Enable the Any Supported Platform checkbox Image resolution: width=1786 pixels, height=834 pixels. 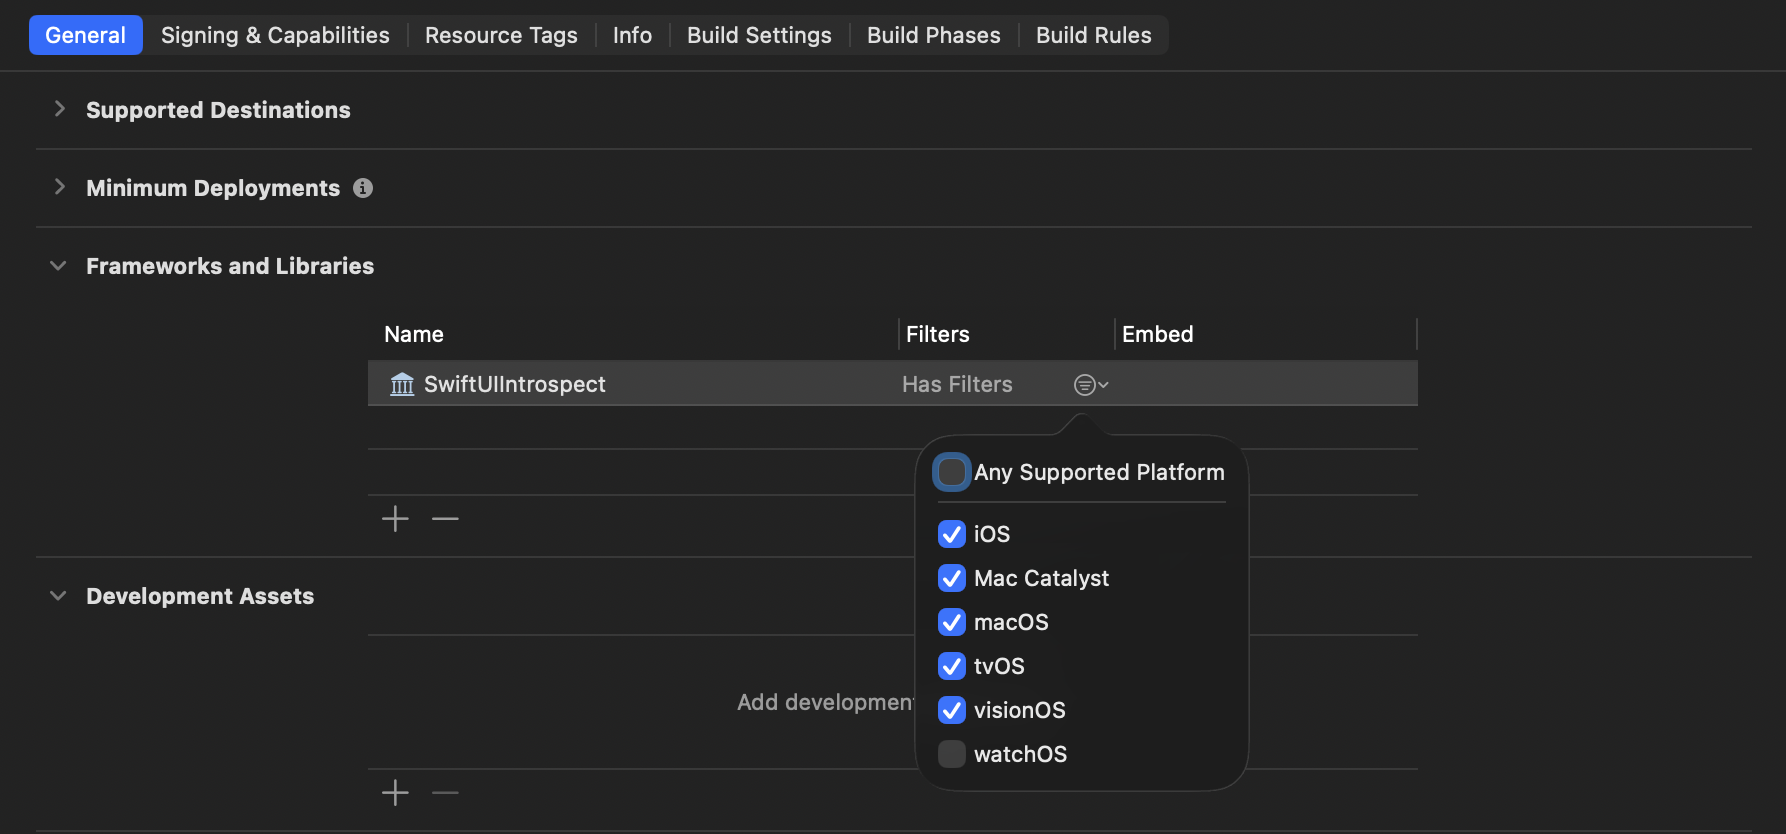[952, 472]
